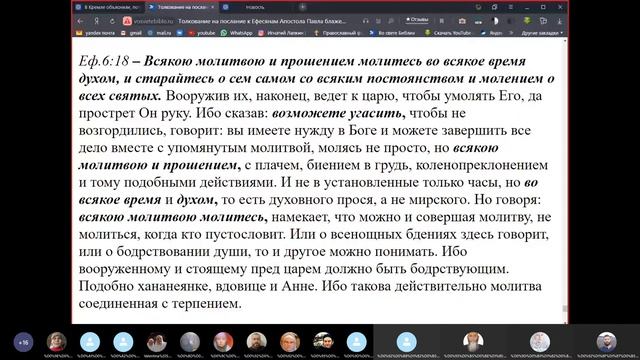Open the Скачать YouTube bookmark
Viewport: 640px width, 360px height.
[448, 33]
